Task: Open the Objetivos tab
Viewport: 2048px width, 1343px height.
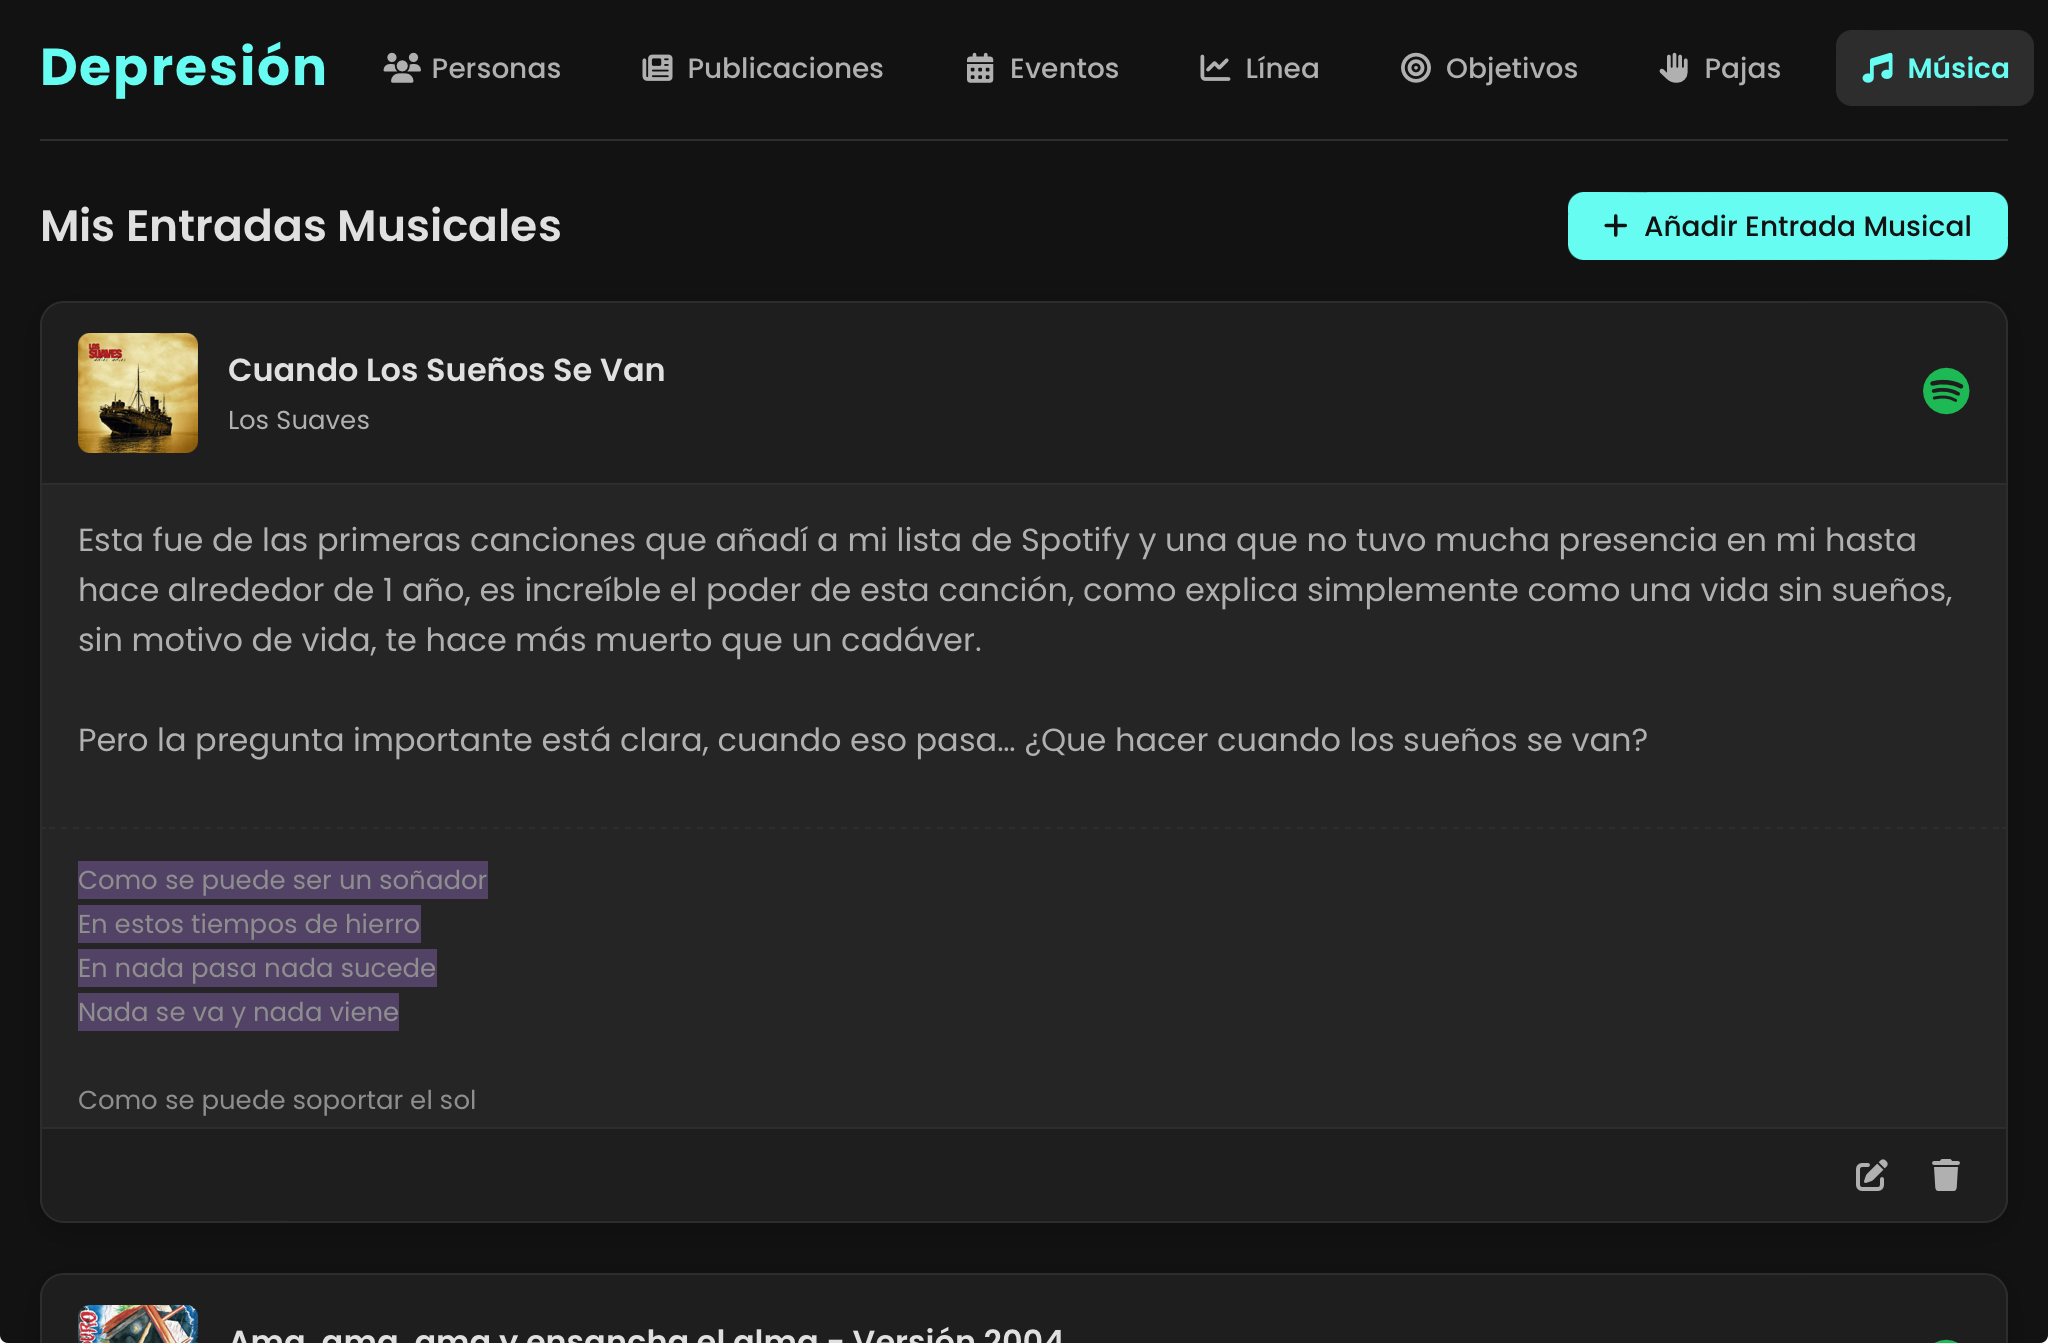Action: pyautogui.click(x=1511, y=68)
